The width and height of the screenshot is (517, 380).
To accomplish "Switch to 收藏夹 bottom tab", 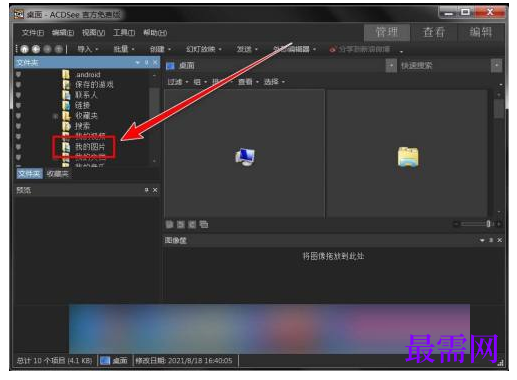I will (57, 174).
